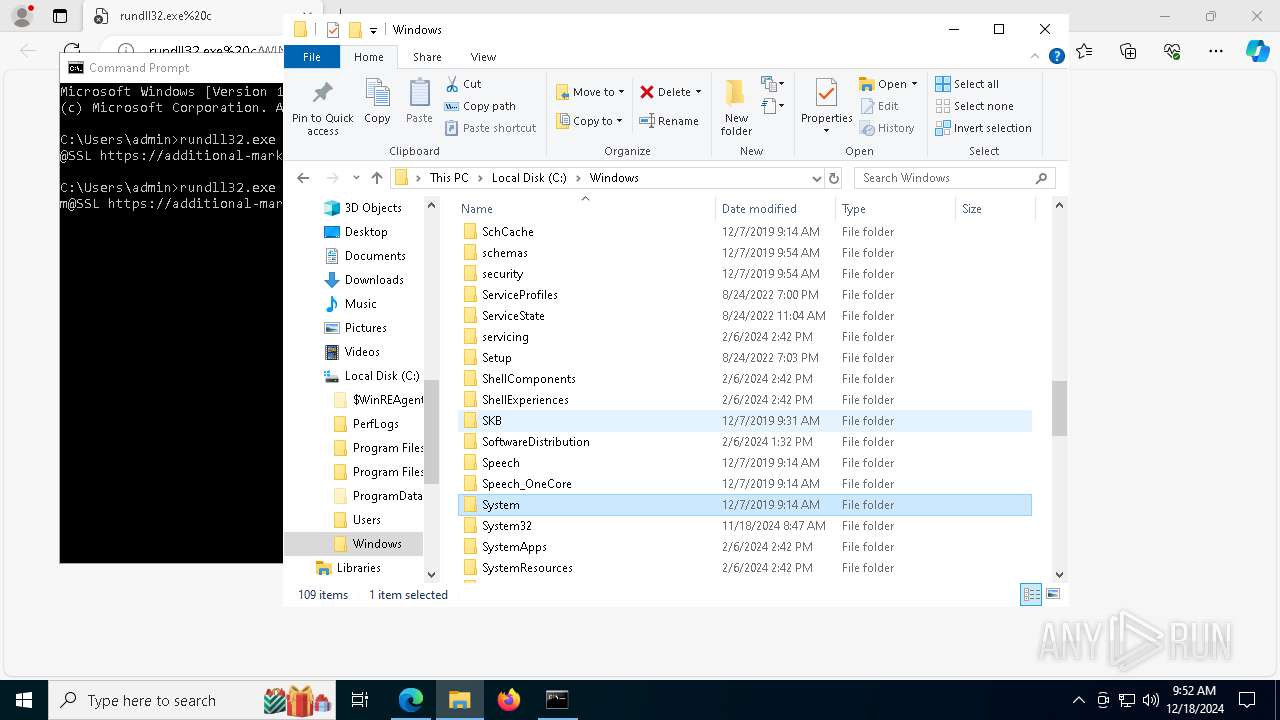Switch to the Share ribbon tab
Viewport: 1280px width, 720px height.
coord(427,57)
